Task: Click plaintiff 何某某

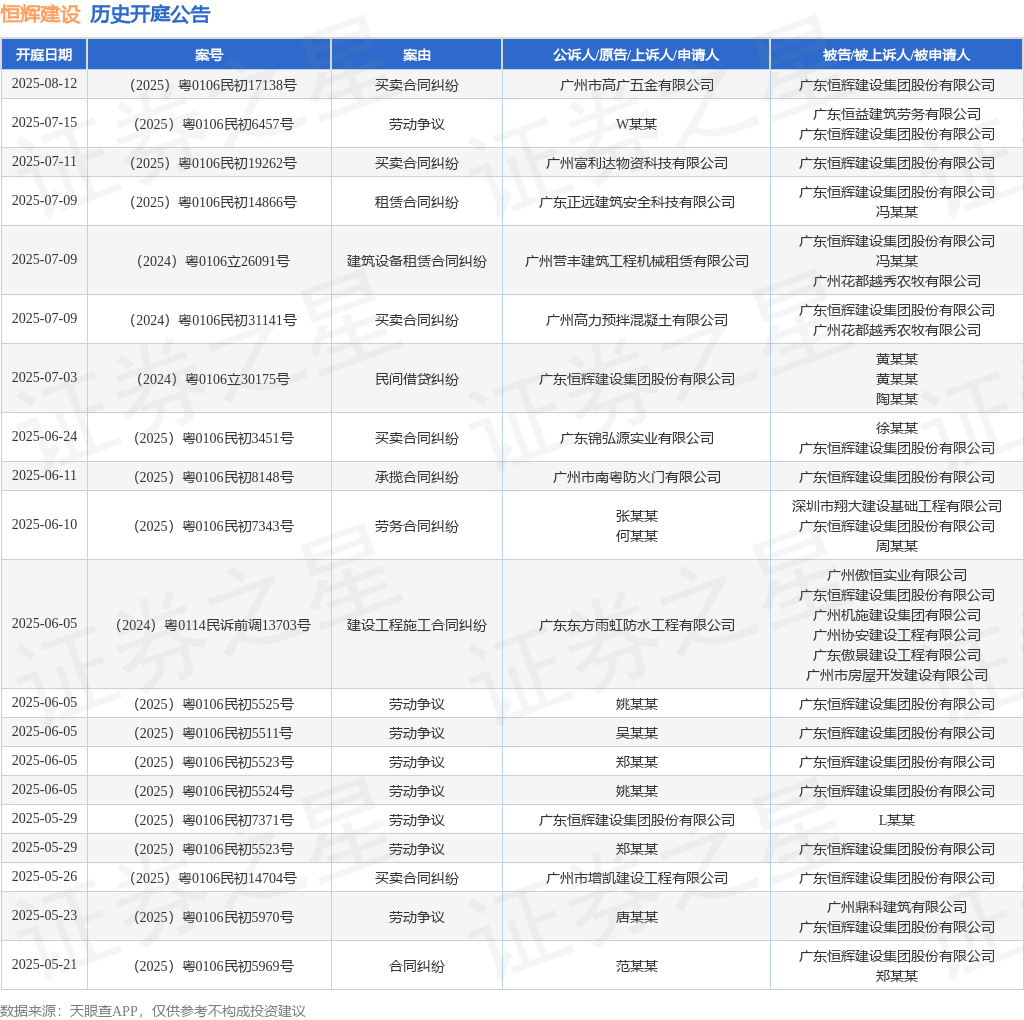Action: coord(636,536)
